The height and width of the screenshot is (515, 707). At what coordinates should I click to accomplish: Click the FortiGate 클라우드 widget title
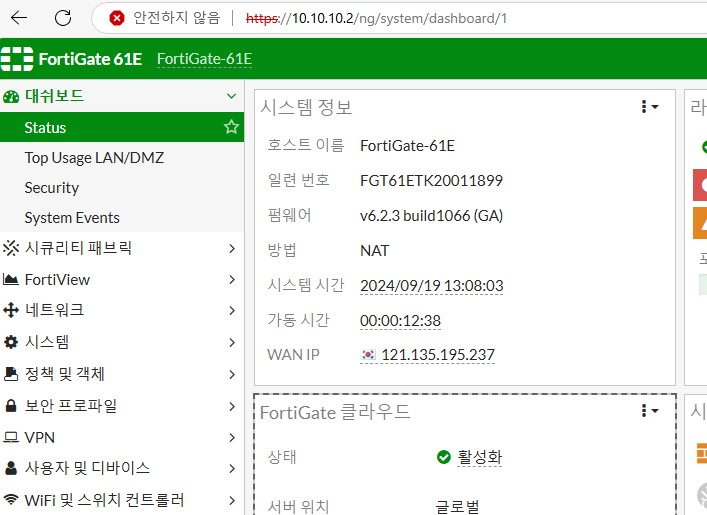pos(335,412)
